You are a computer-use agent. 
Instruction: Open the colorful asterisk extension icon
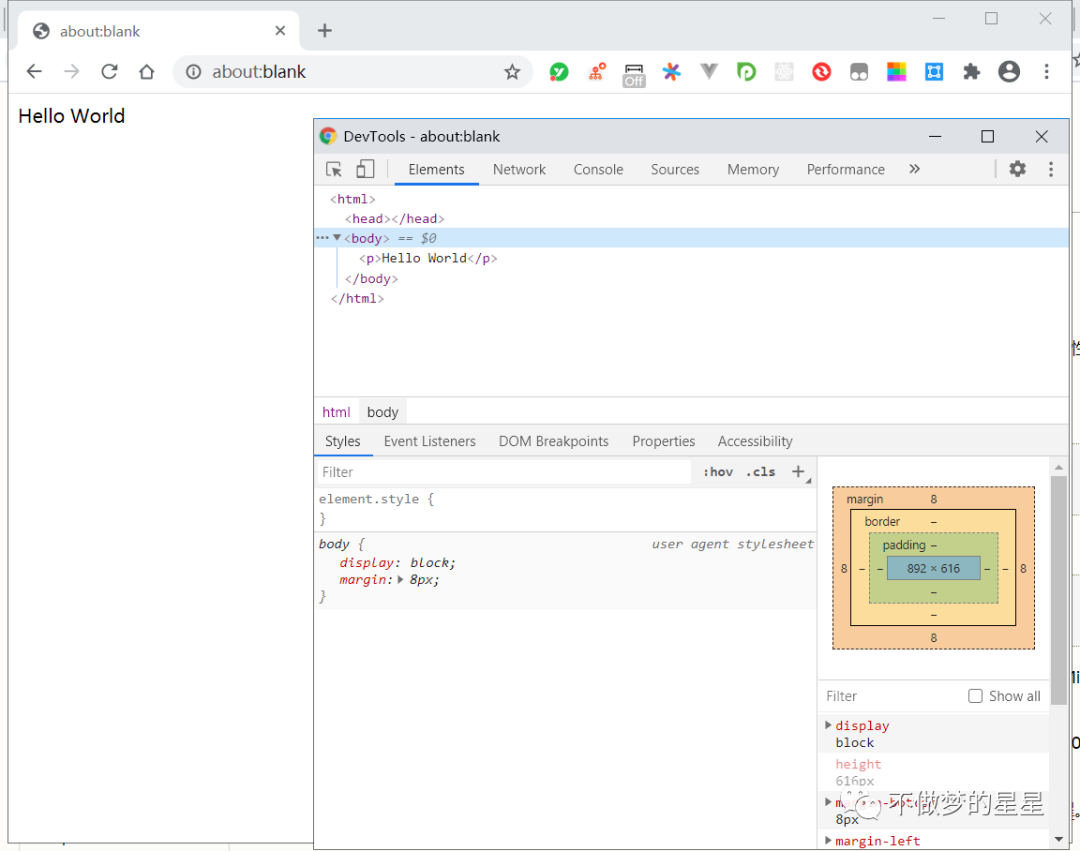(x=671, y=72)
